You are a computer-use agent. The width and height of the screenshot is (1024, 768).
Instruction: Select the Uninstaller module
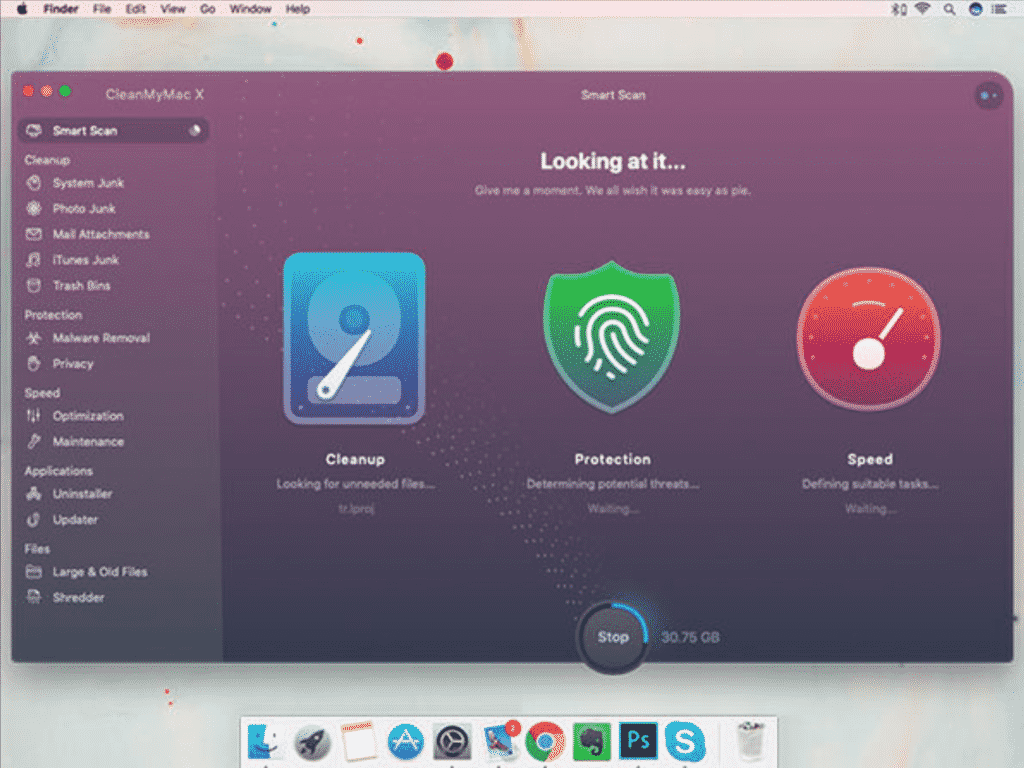83,493
